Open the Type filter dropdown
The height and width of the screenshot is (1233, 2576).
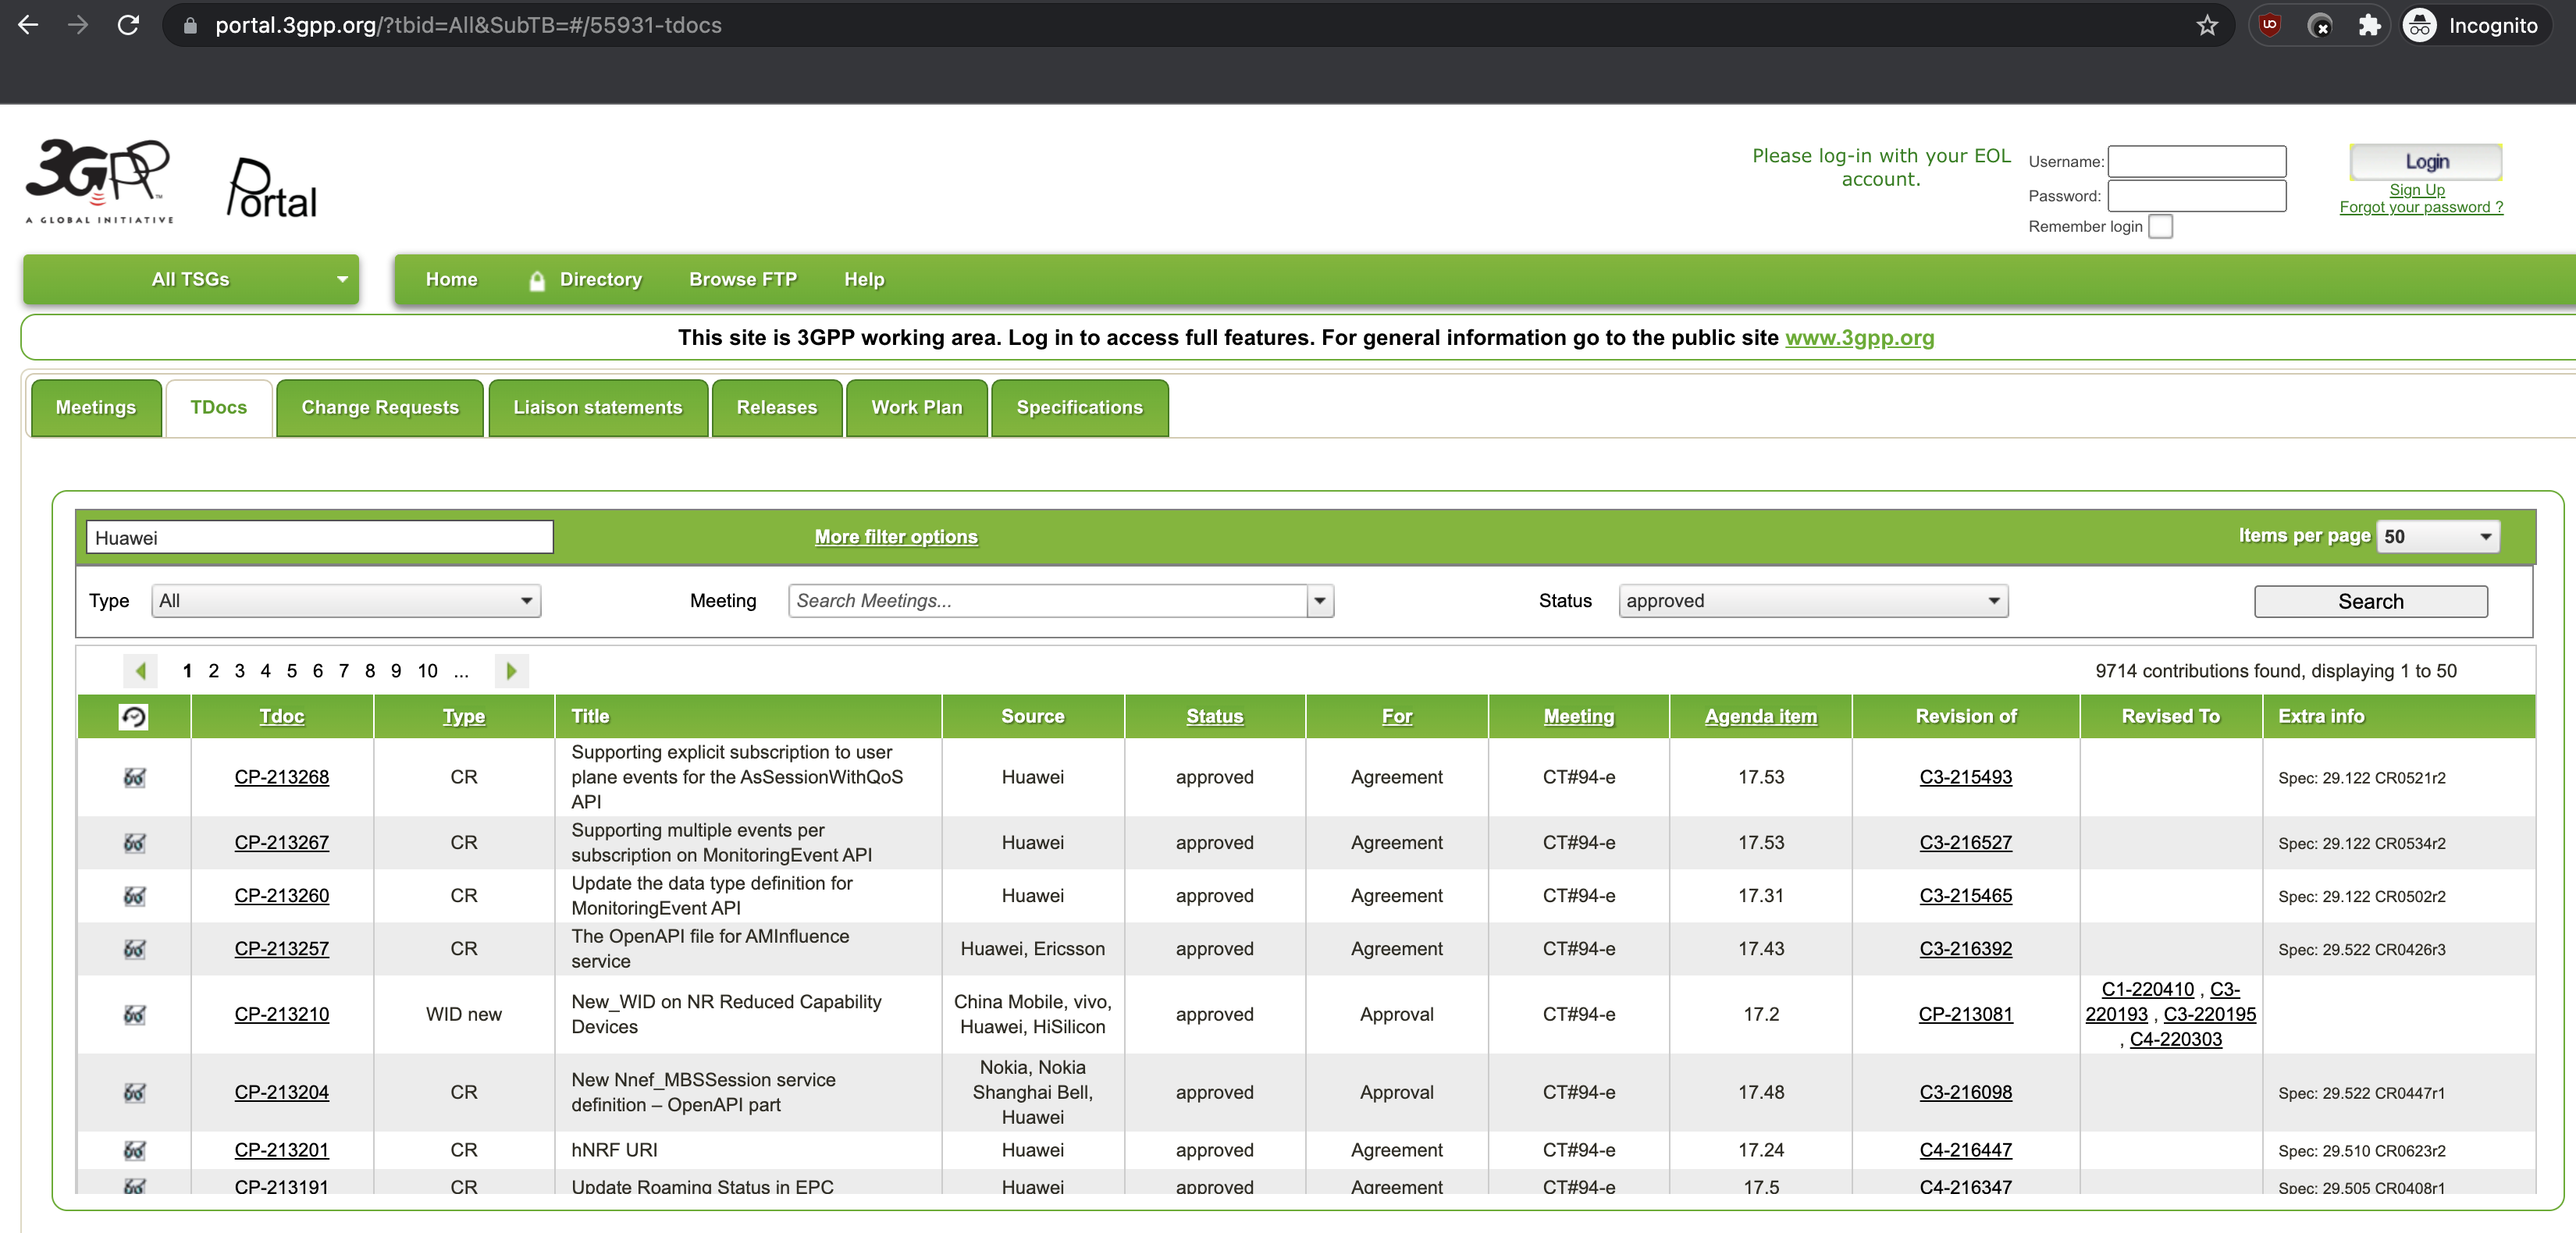(x=346, y=601)
